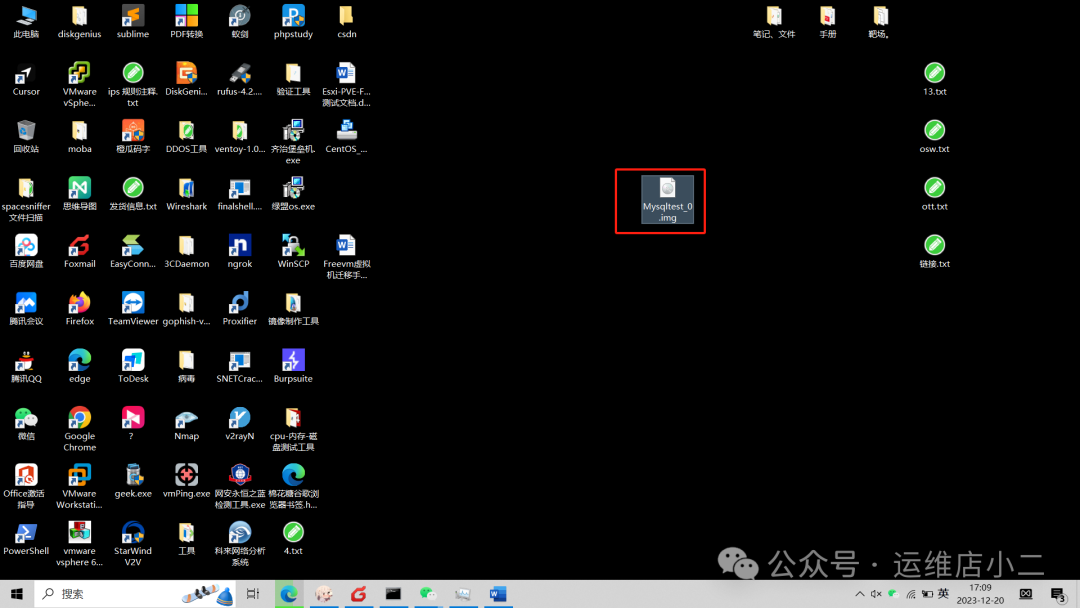Screen dimensions: 1080x608
Task: Select the CentOS desktop icon
Action: point(346,136)
